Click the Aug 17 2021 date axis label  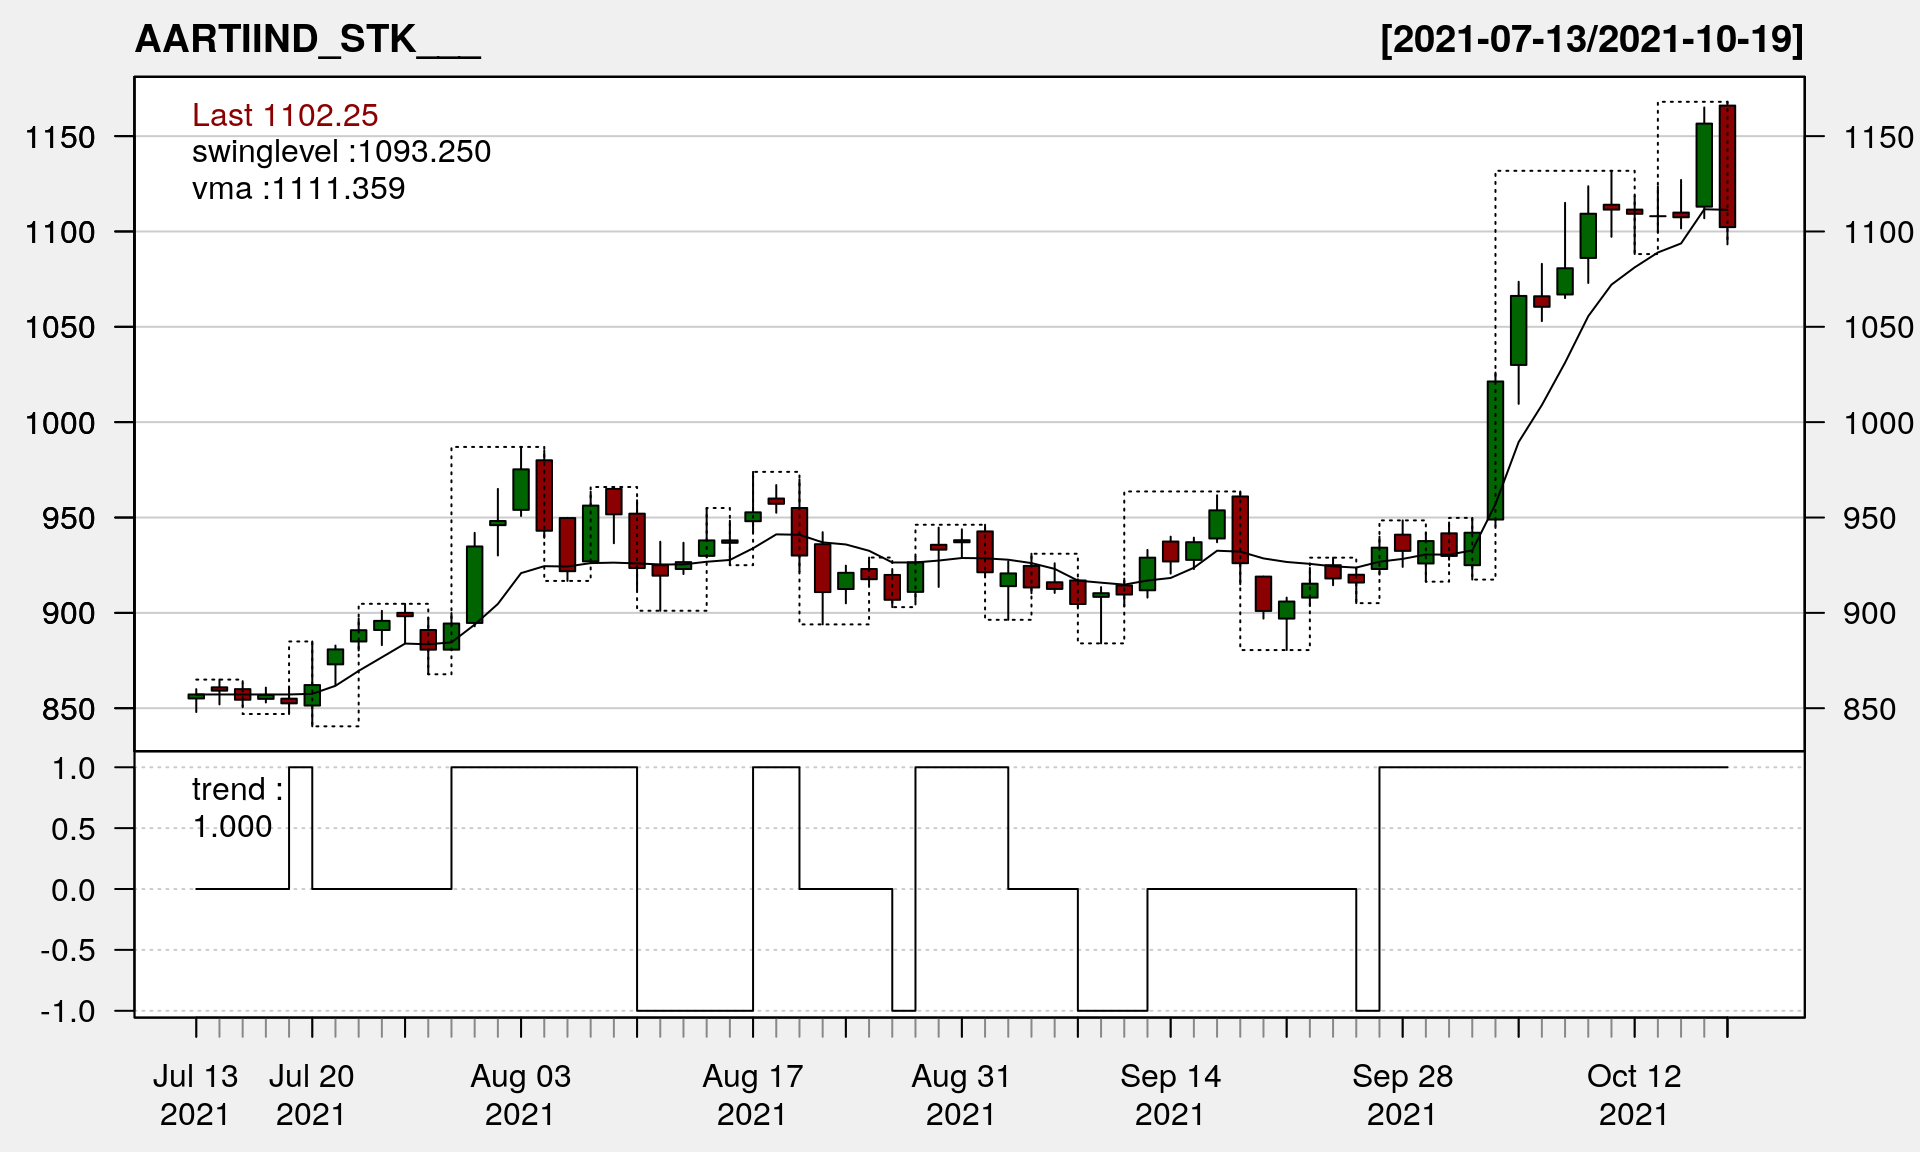point(752,1095)
